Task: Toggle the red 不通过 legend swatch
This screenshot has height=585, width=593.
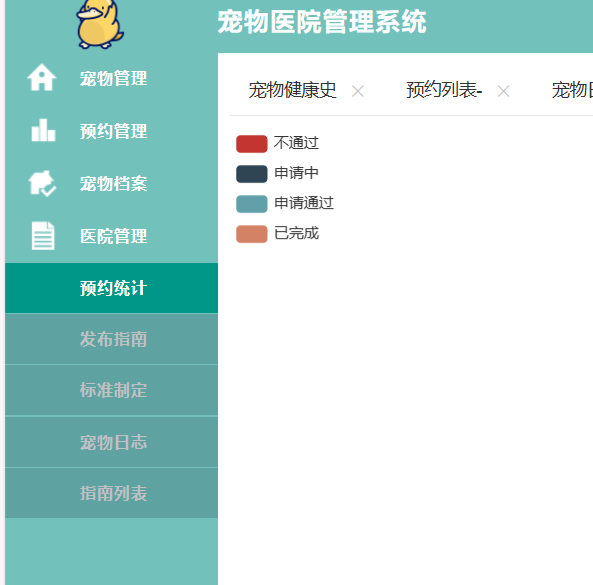Action: 251,144
